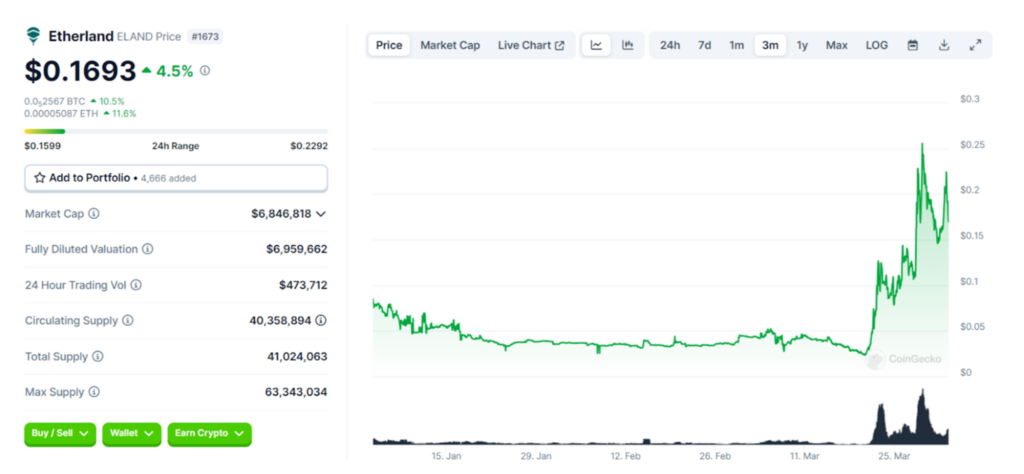Click the #1673 rank badge
The height and width of the screenshot is (474, 1024).
205,37
